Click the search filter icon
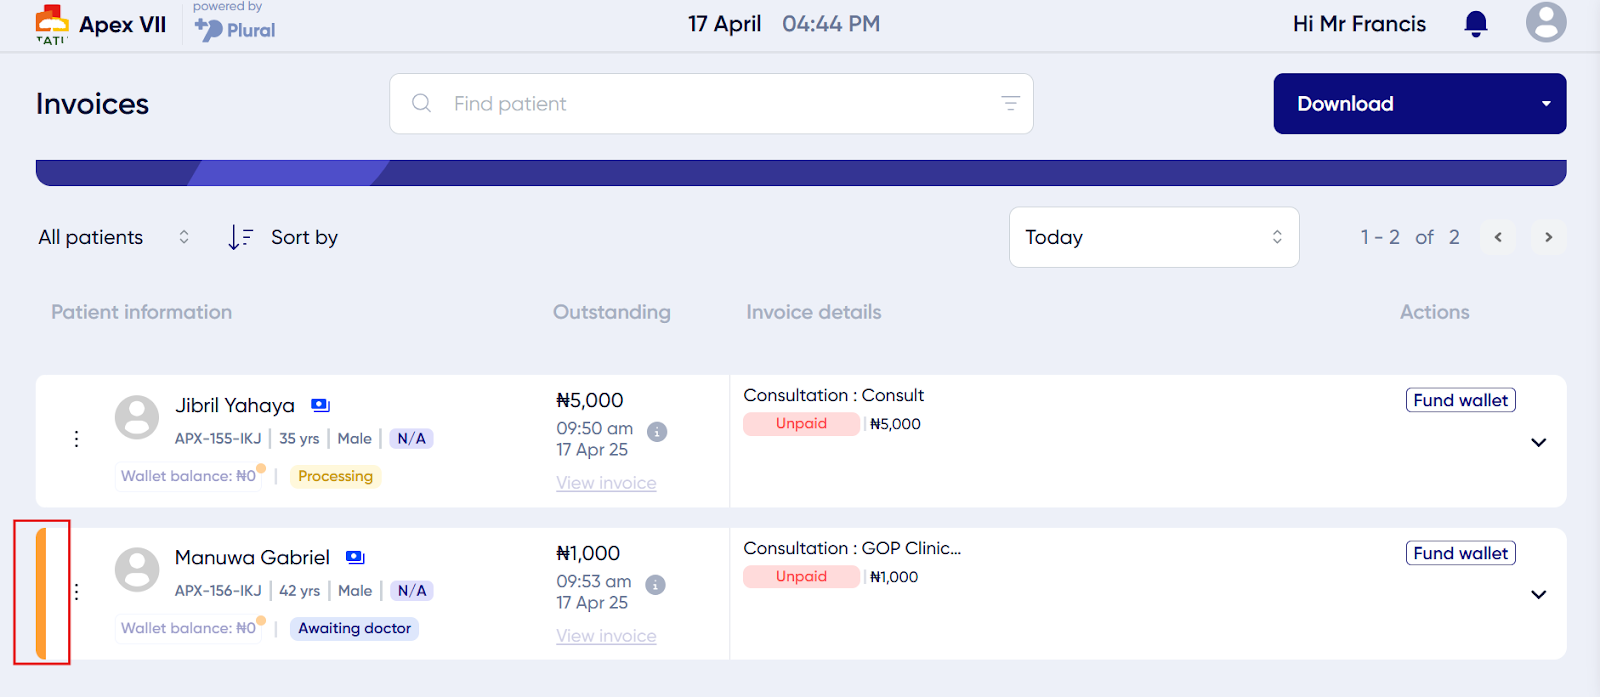1600x697 pixels. pos(1010,103)
